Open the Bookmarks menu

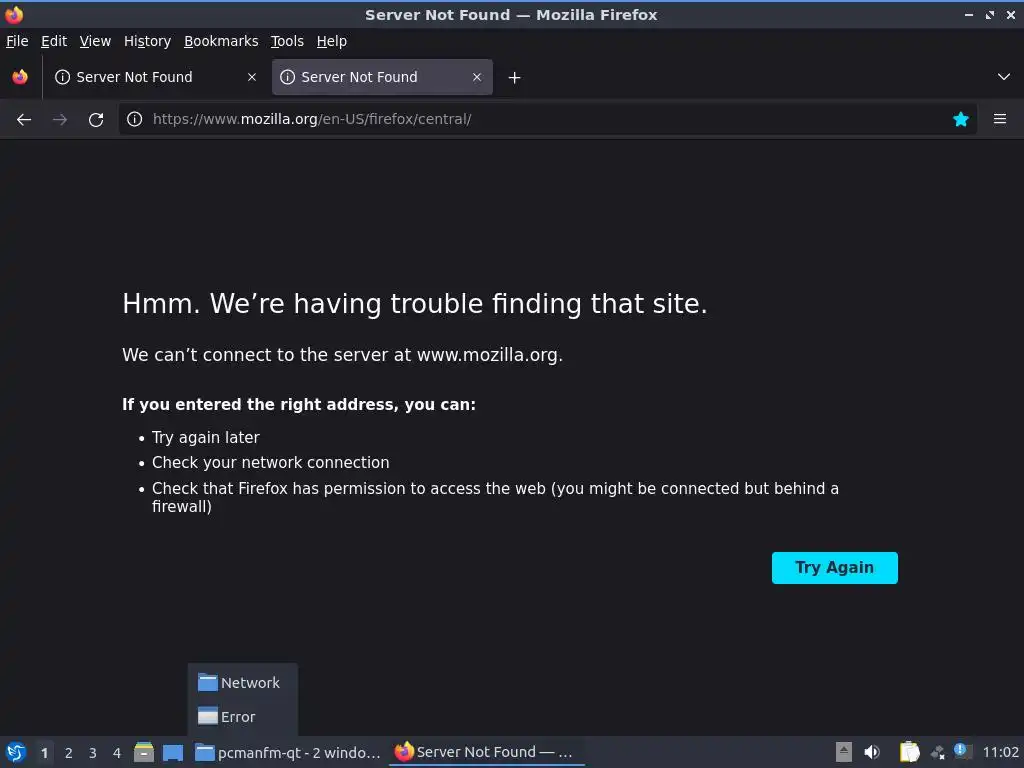tap(221, 41)
